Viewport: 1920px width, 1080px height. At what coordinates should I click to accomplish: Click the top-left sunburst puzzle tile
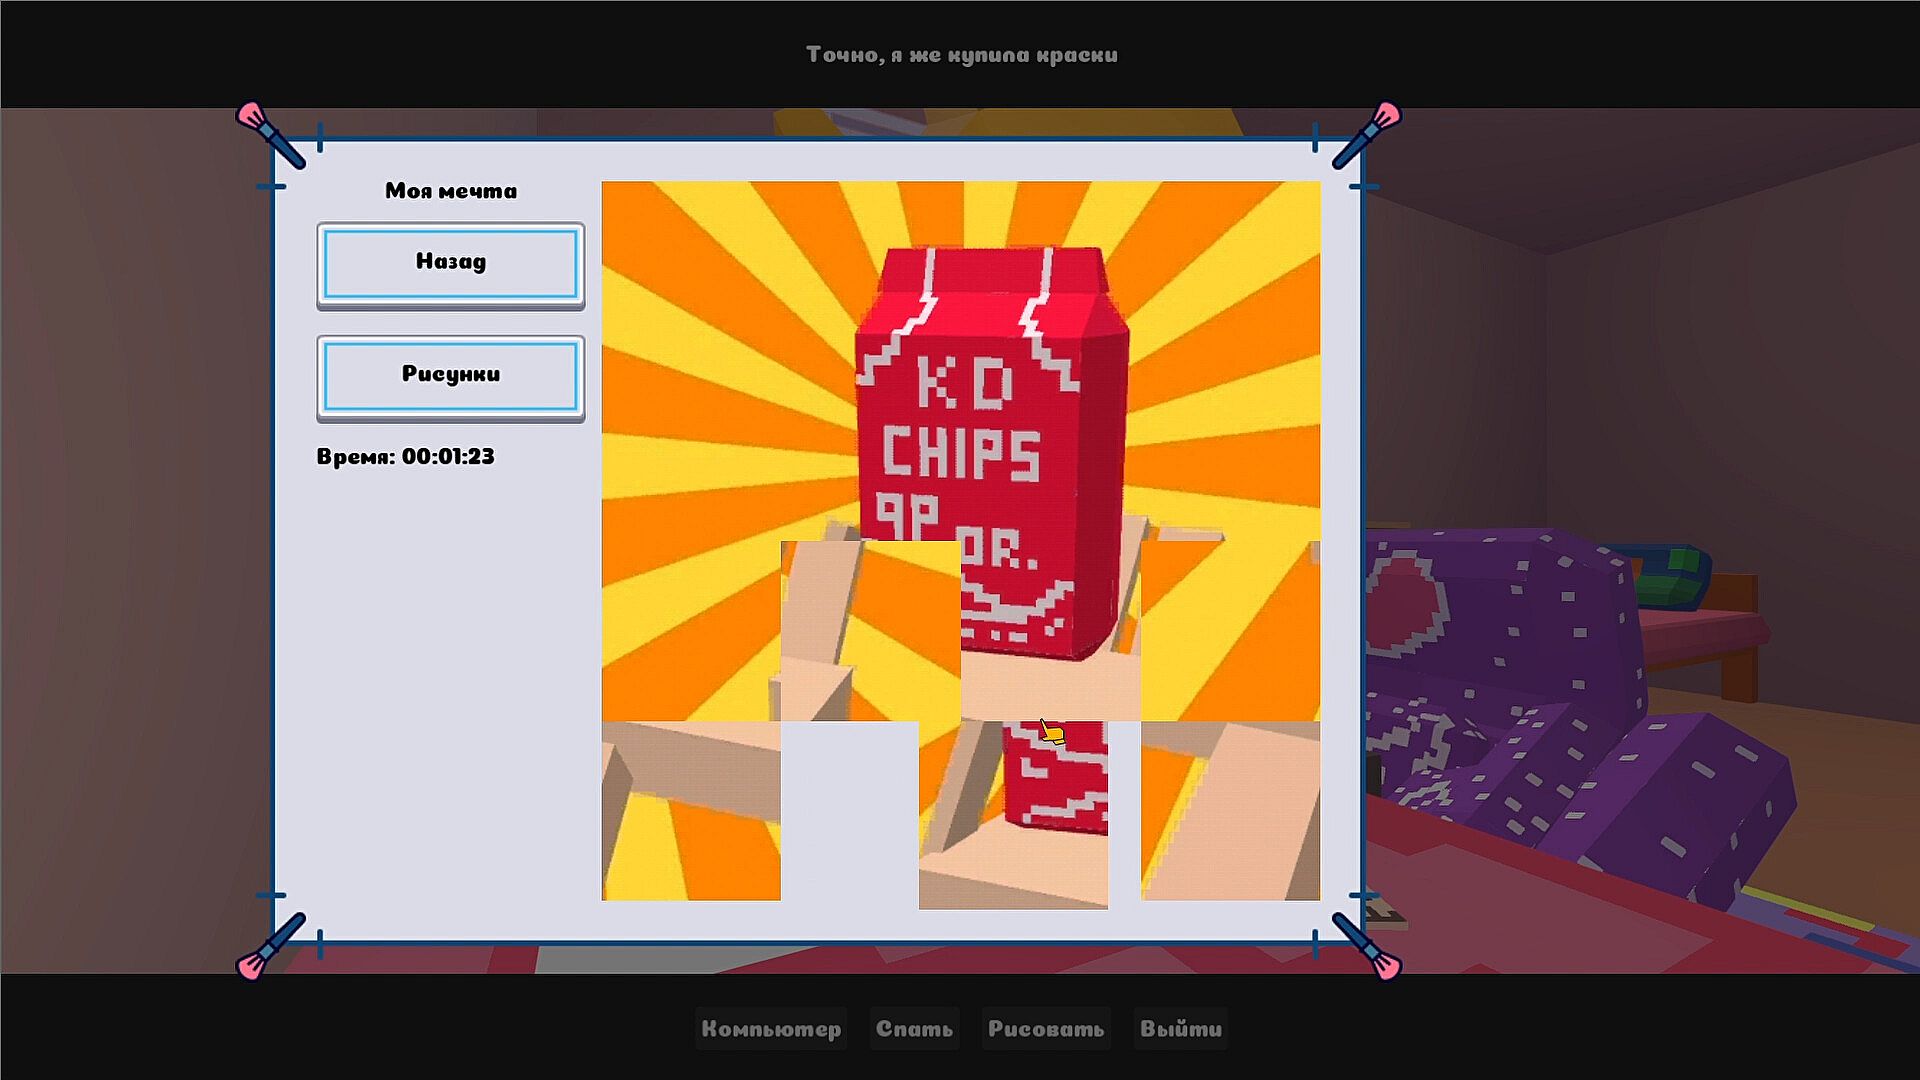690,271
